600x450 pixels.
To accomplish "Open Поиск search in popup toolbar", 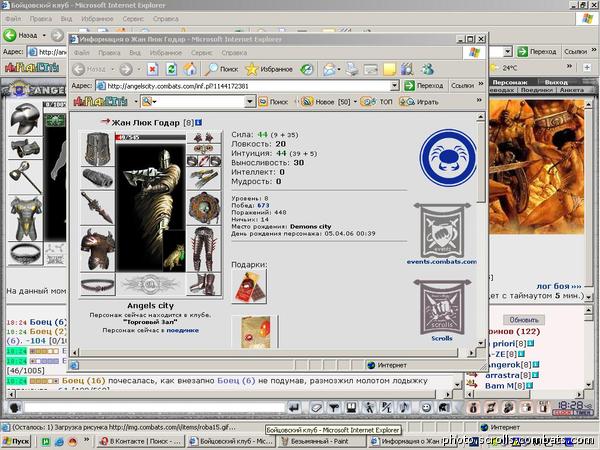I will [221, 69].
